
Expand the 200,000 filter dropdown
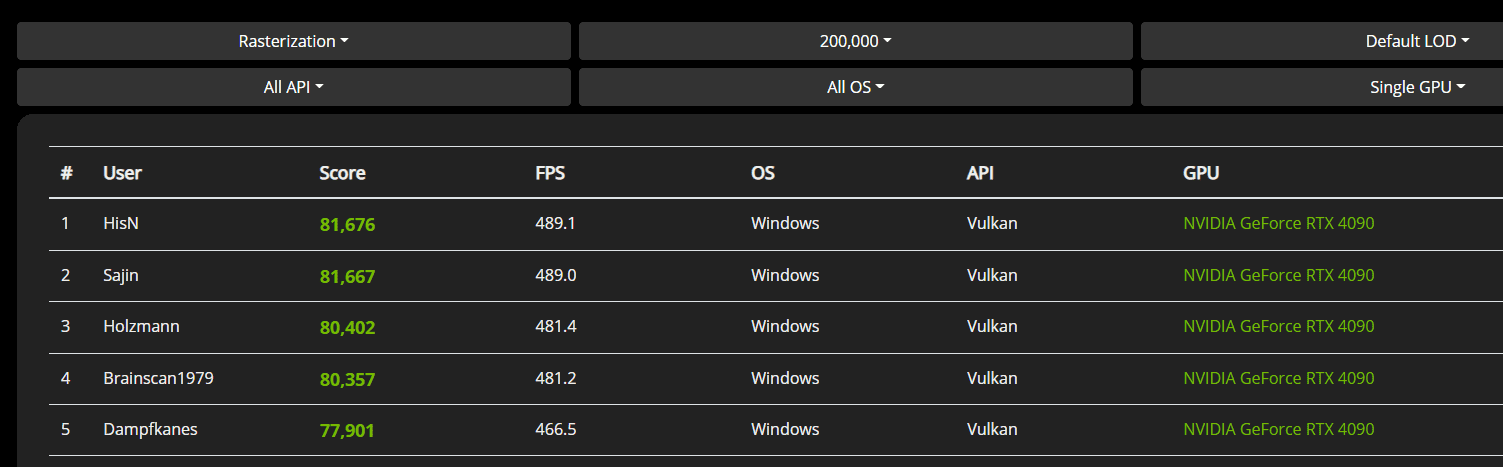[855, 41]
